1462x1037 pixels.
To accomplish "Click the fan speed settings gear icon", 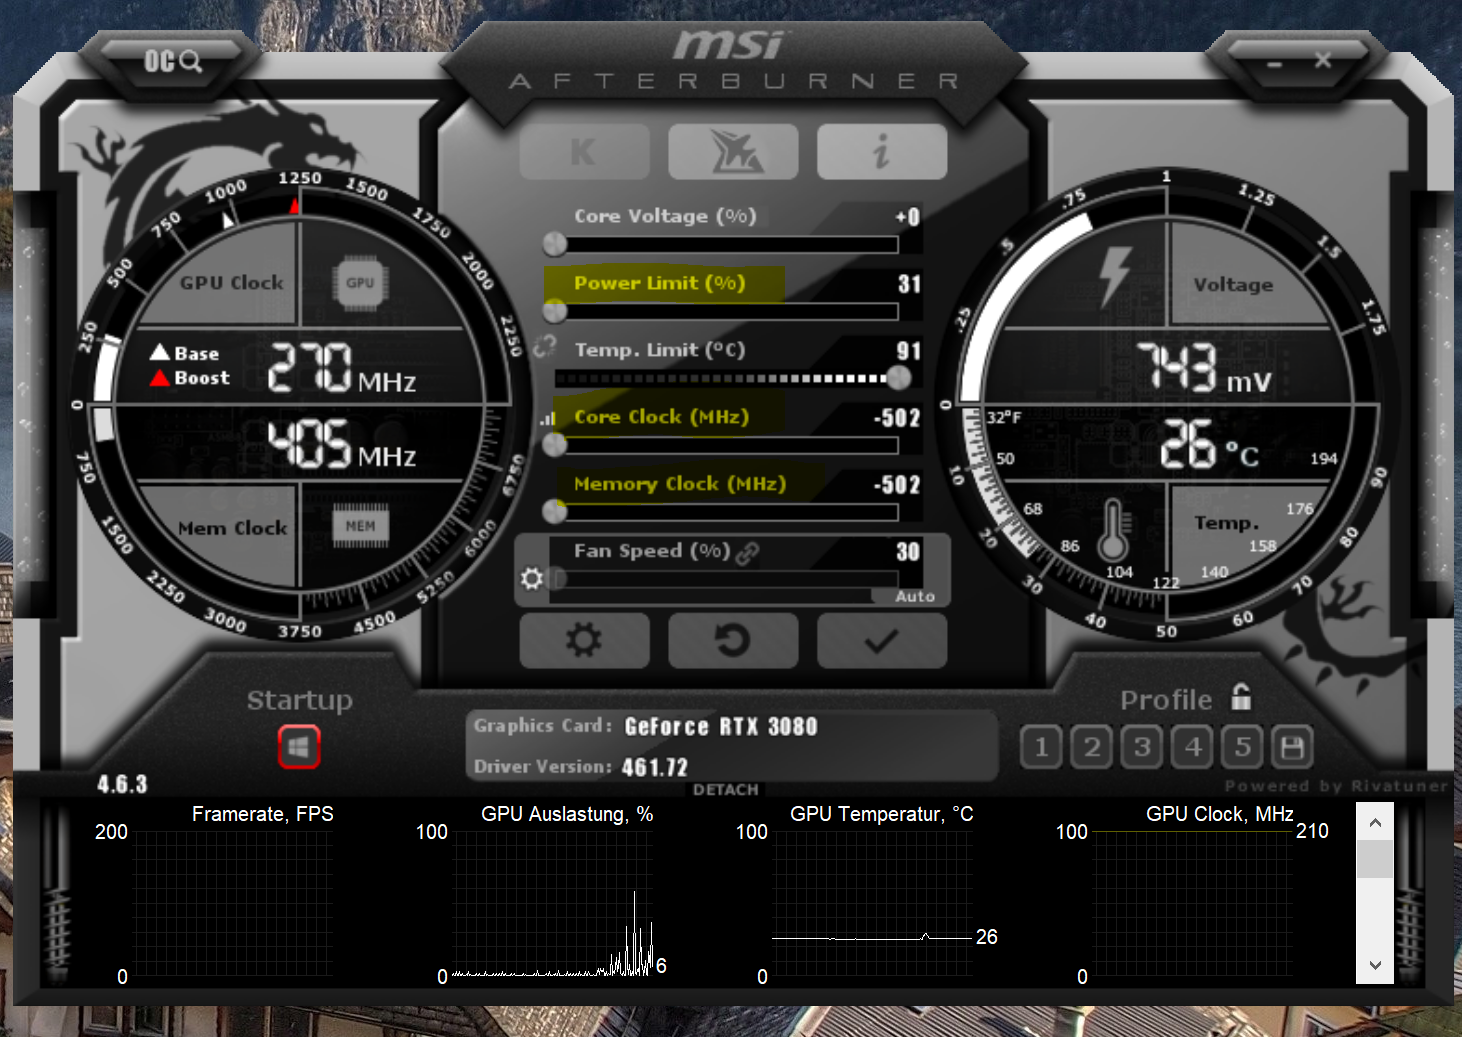I will point(532,579).
